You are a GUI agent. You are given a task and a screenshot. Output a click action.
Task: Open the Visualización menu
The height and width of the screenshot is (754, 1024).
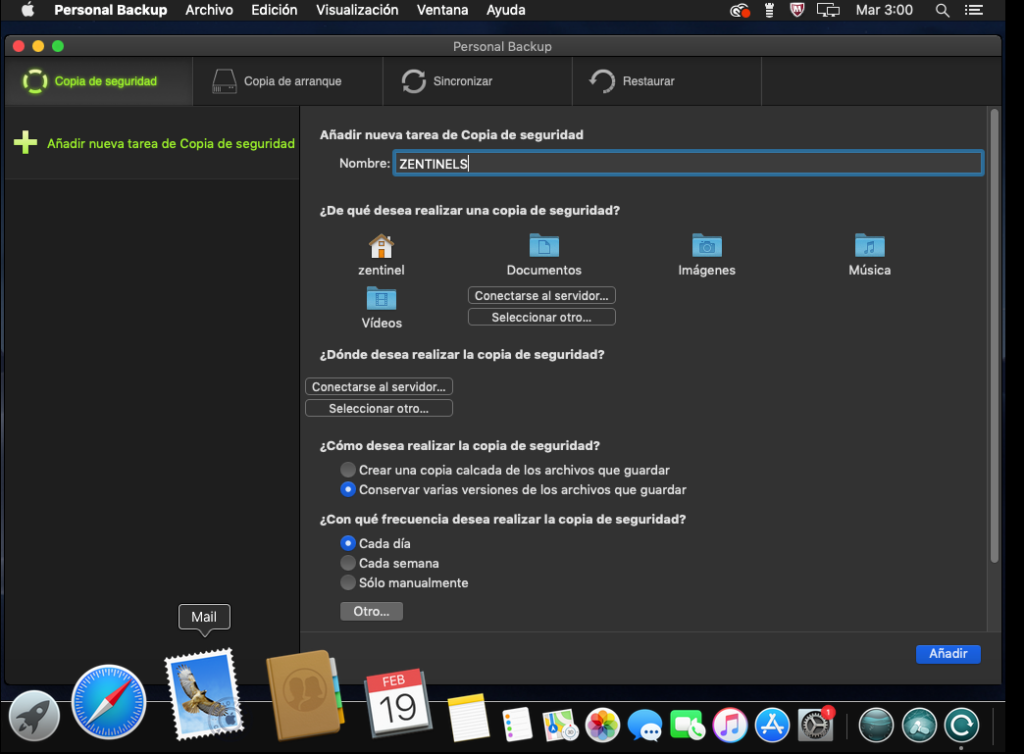357,10
